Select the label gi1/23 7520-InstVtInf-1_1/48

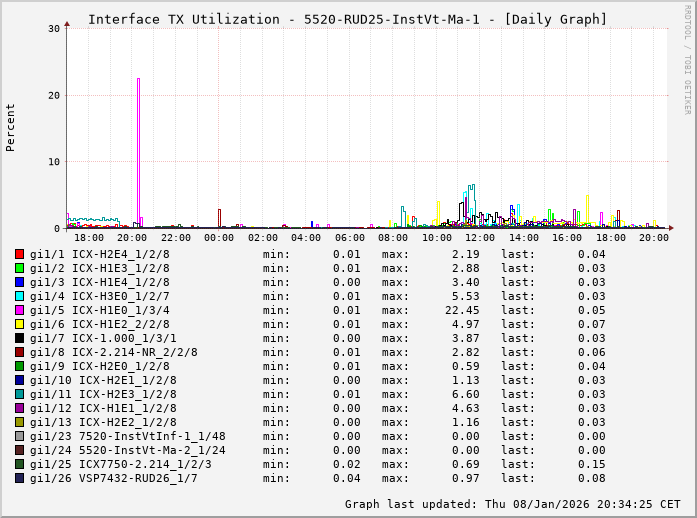tap(128, 436)
